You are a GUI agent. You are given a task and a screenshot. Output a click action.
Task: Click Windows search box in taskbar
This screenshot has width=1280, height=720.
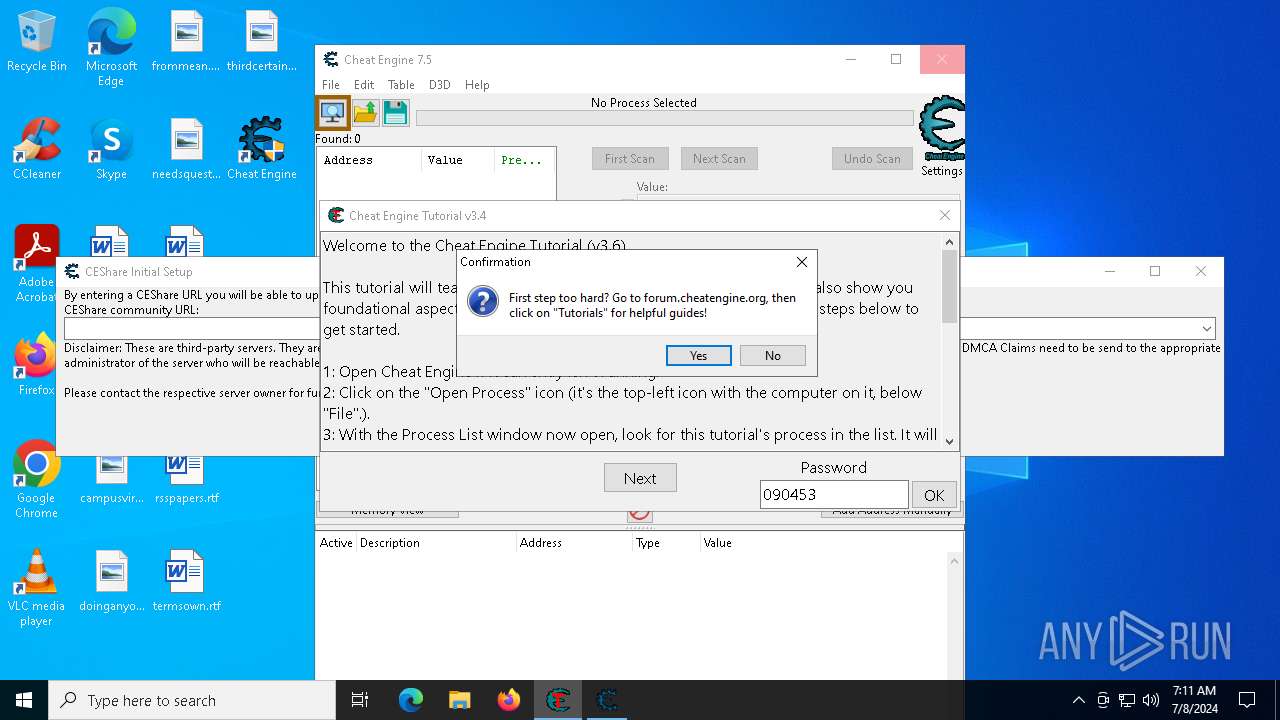coord(192,700)
